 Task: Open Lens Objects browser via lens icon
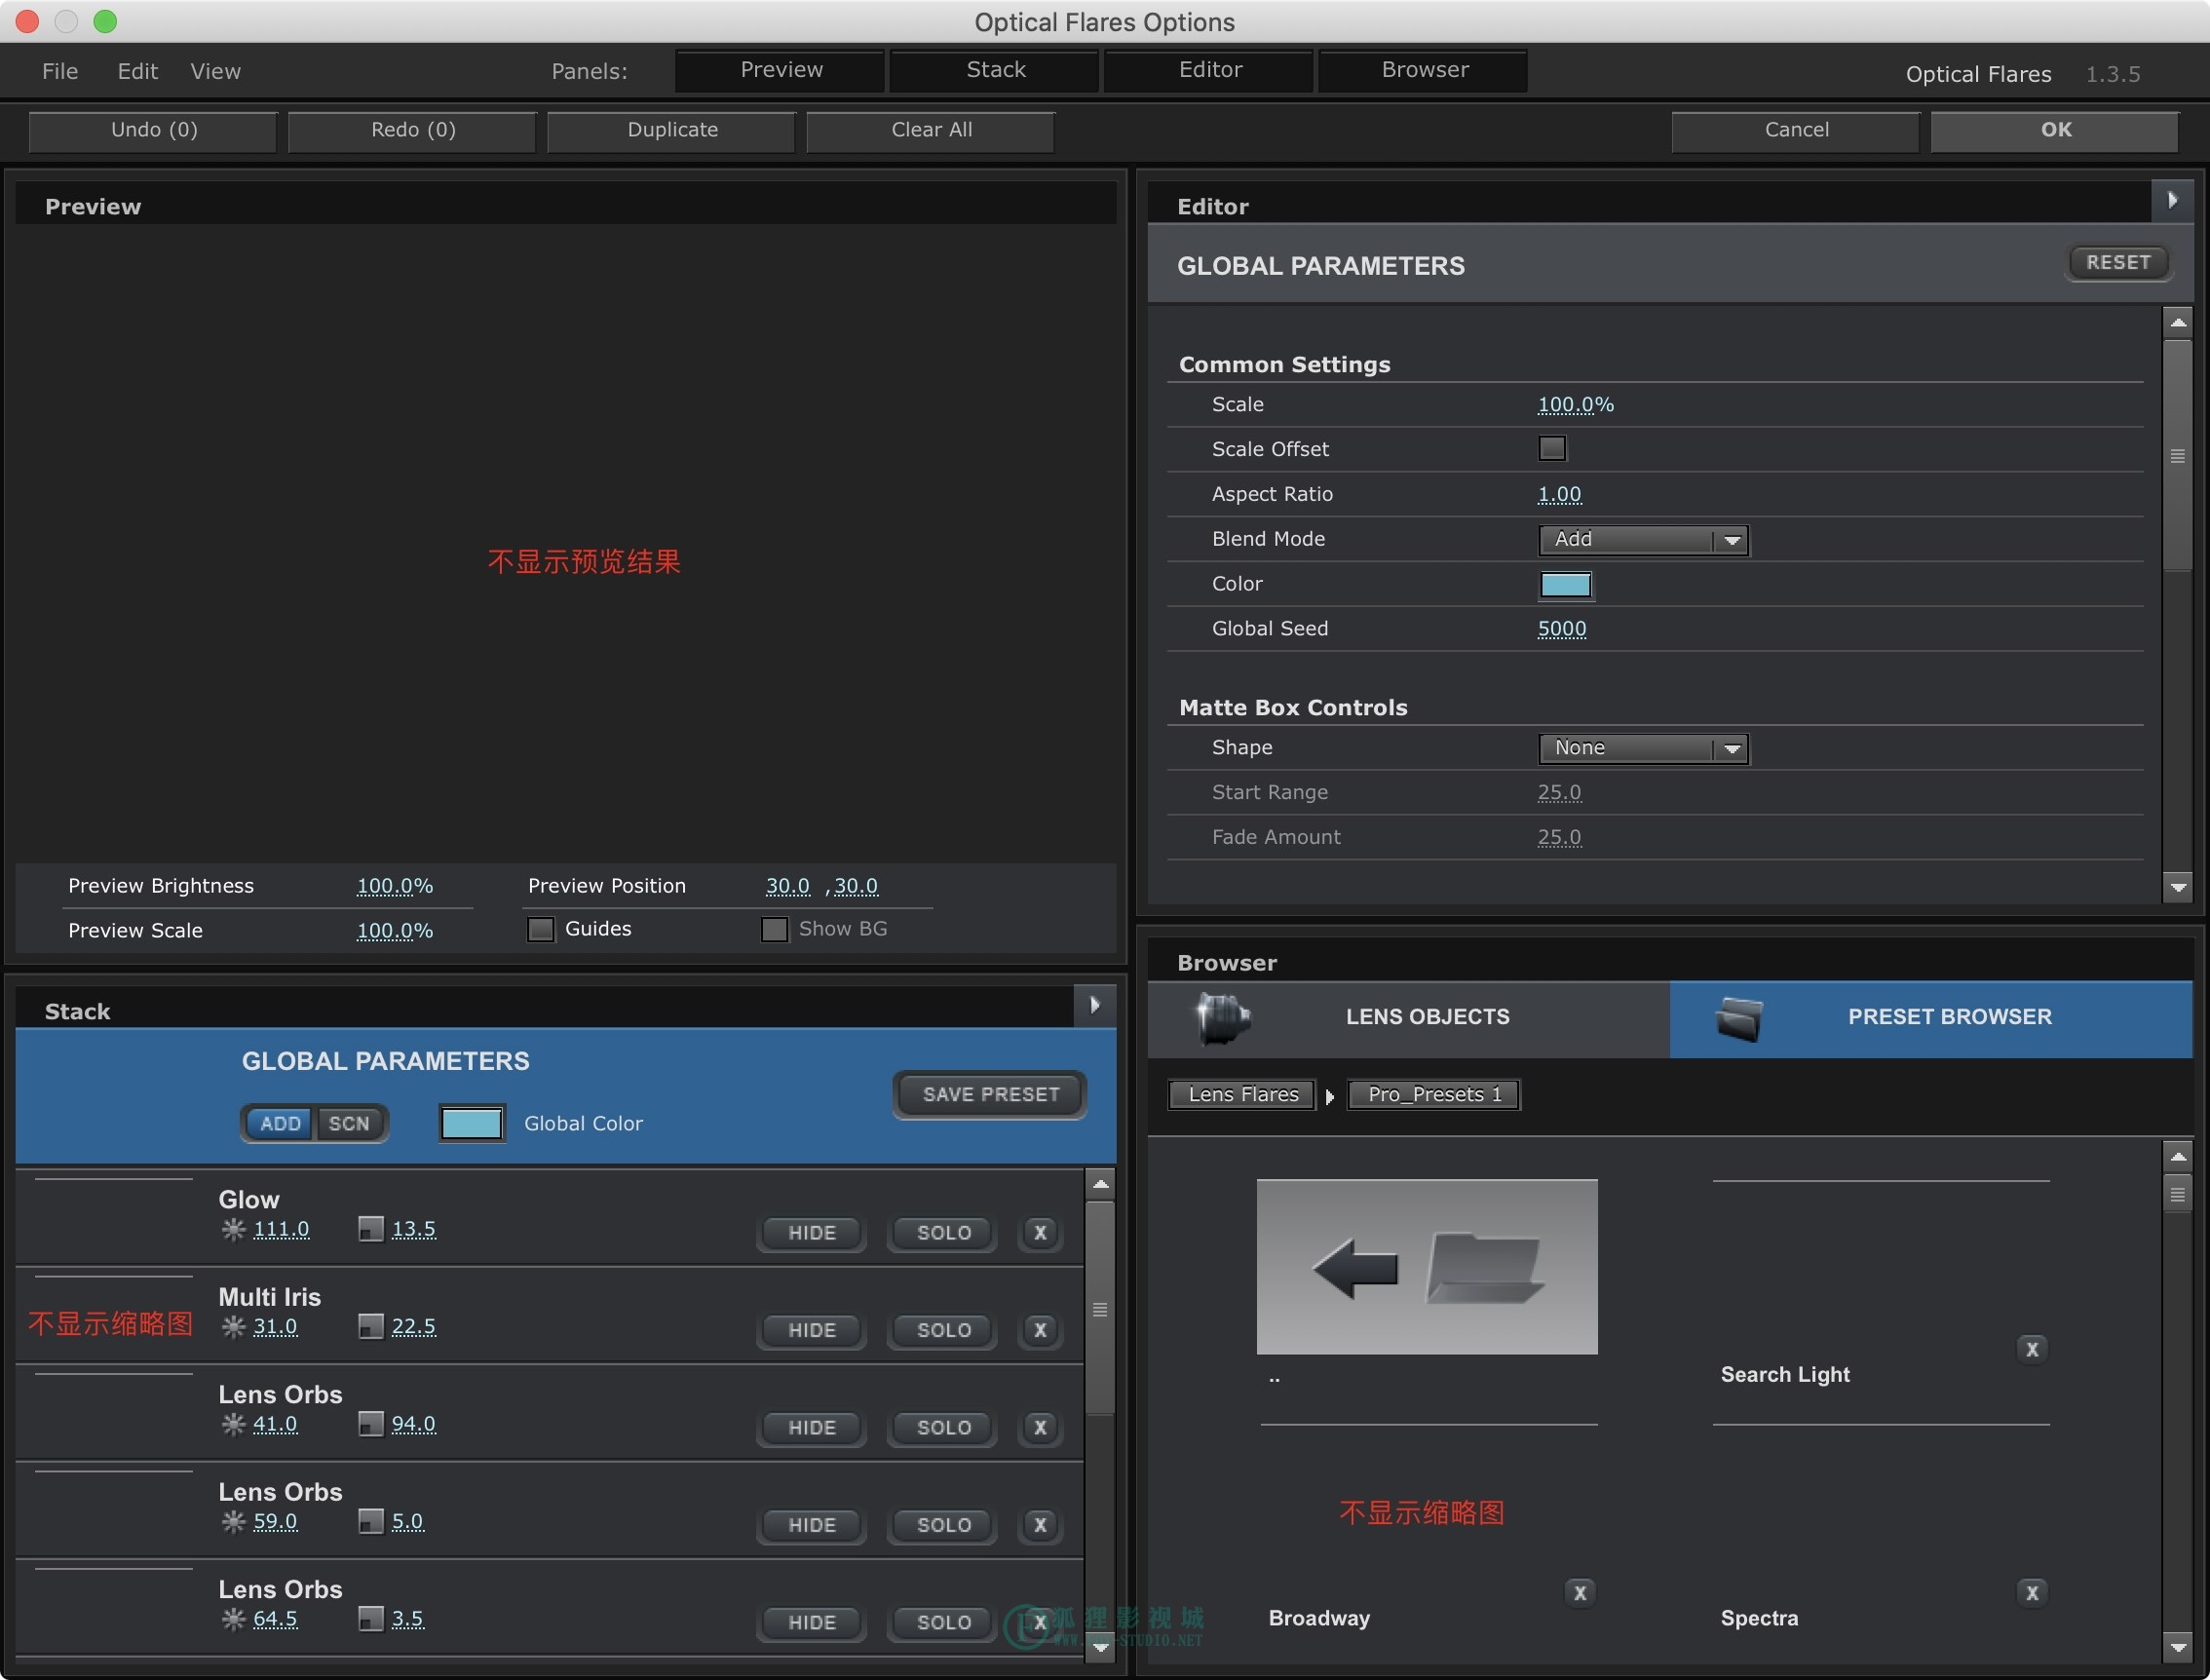pyautogui.click(x=1223, y=1018)
